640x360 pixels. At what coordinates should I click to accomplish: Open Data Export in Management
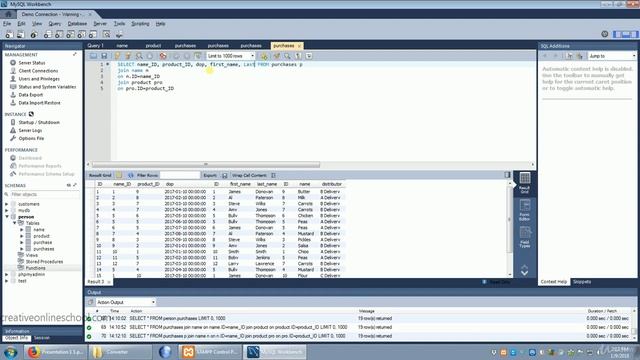point(31,95)
